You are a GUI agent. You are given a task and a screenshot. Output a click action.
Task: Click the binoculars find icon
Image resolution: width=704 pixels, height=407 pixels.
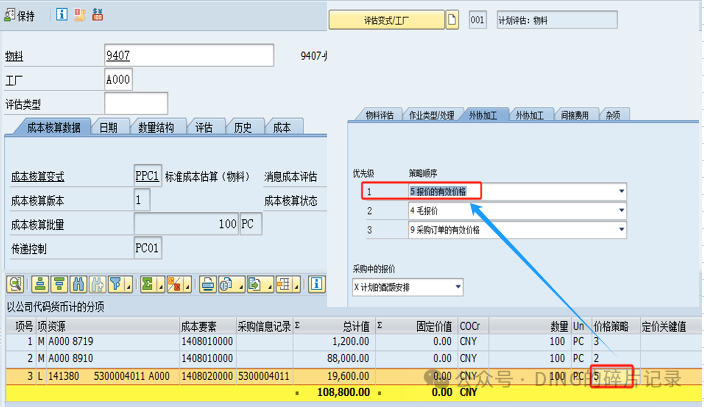[x=78, y=284]
